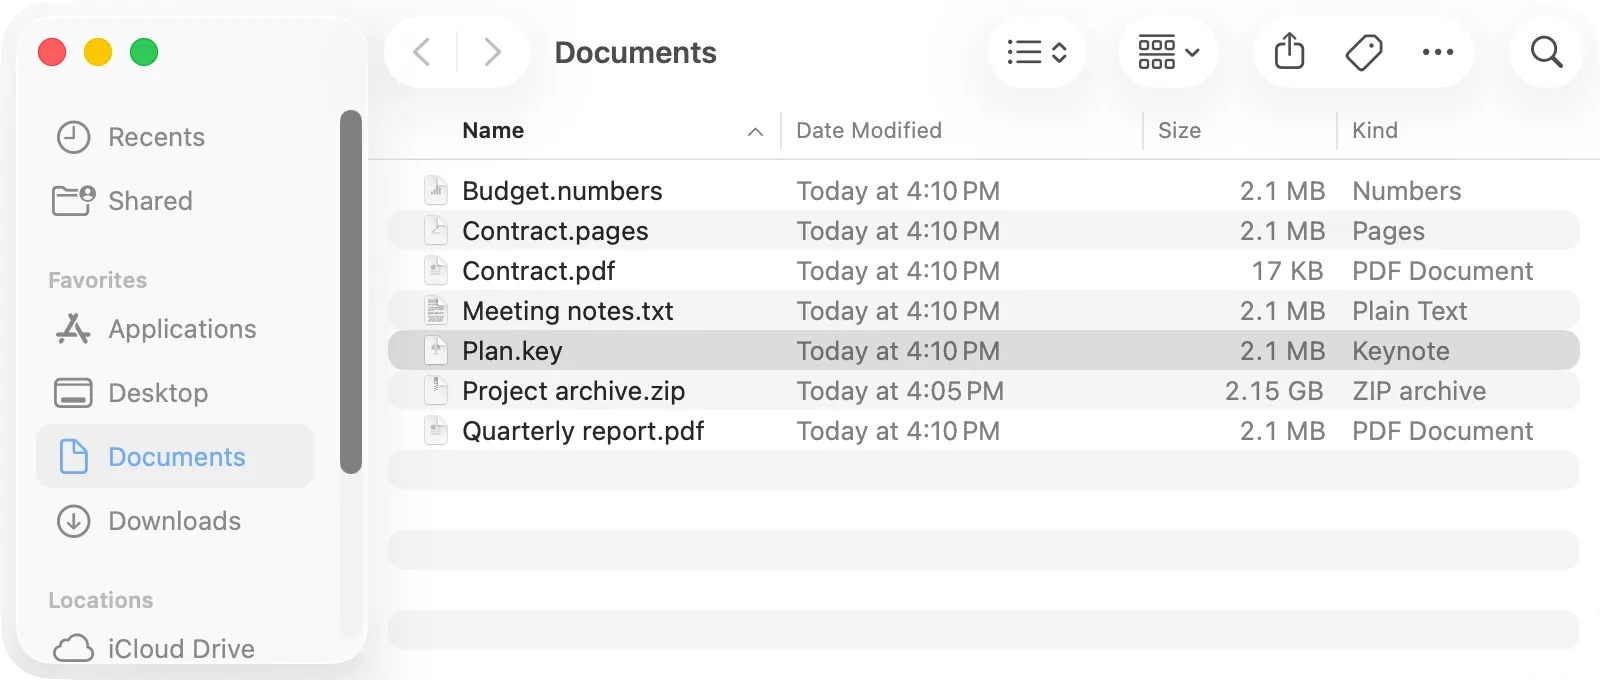The image size is (1600, 680).
Task: Open Recents in the sidebar
Action: tap(176, 137)
